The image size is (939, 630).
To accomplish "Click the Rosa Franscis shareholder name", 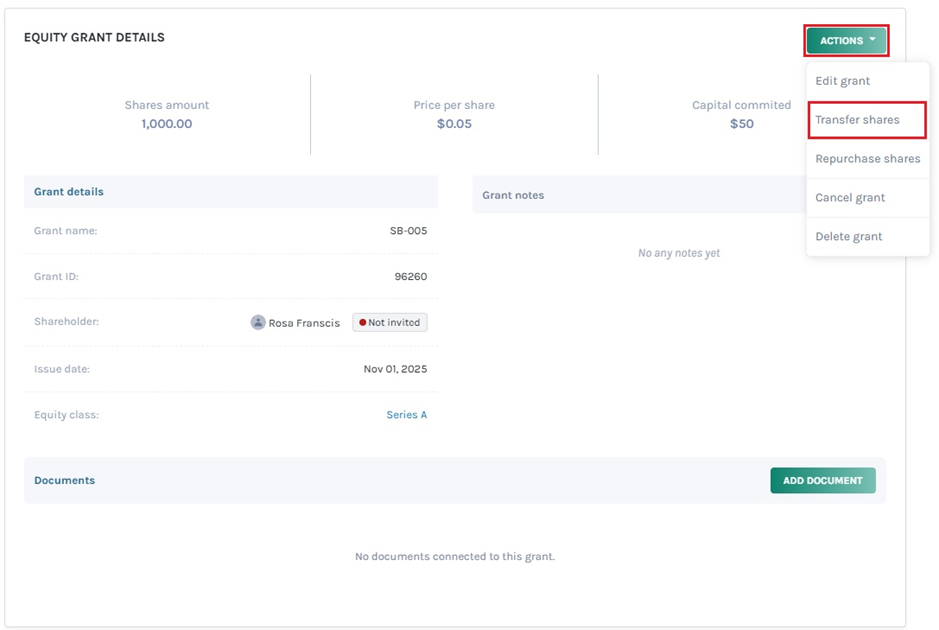I will pos(304,323).
